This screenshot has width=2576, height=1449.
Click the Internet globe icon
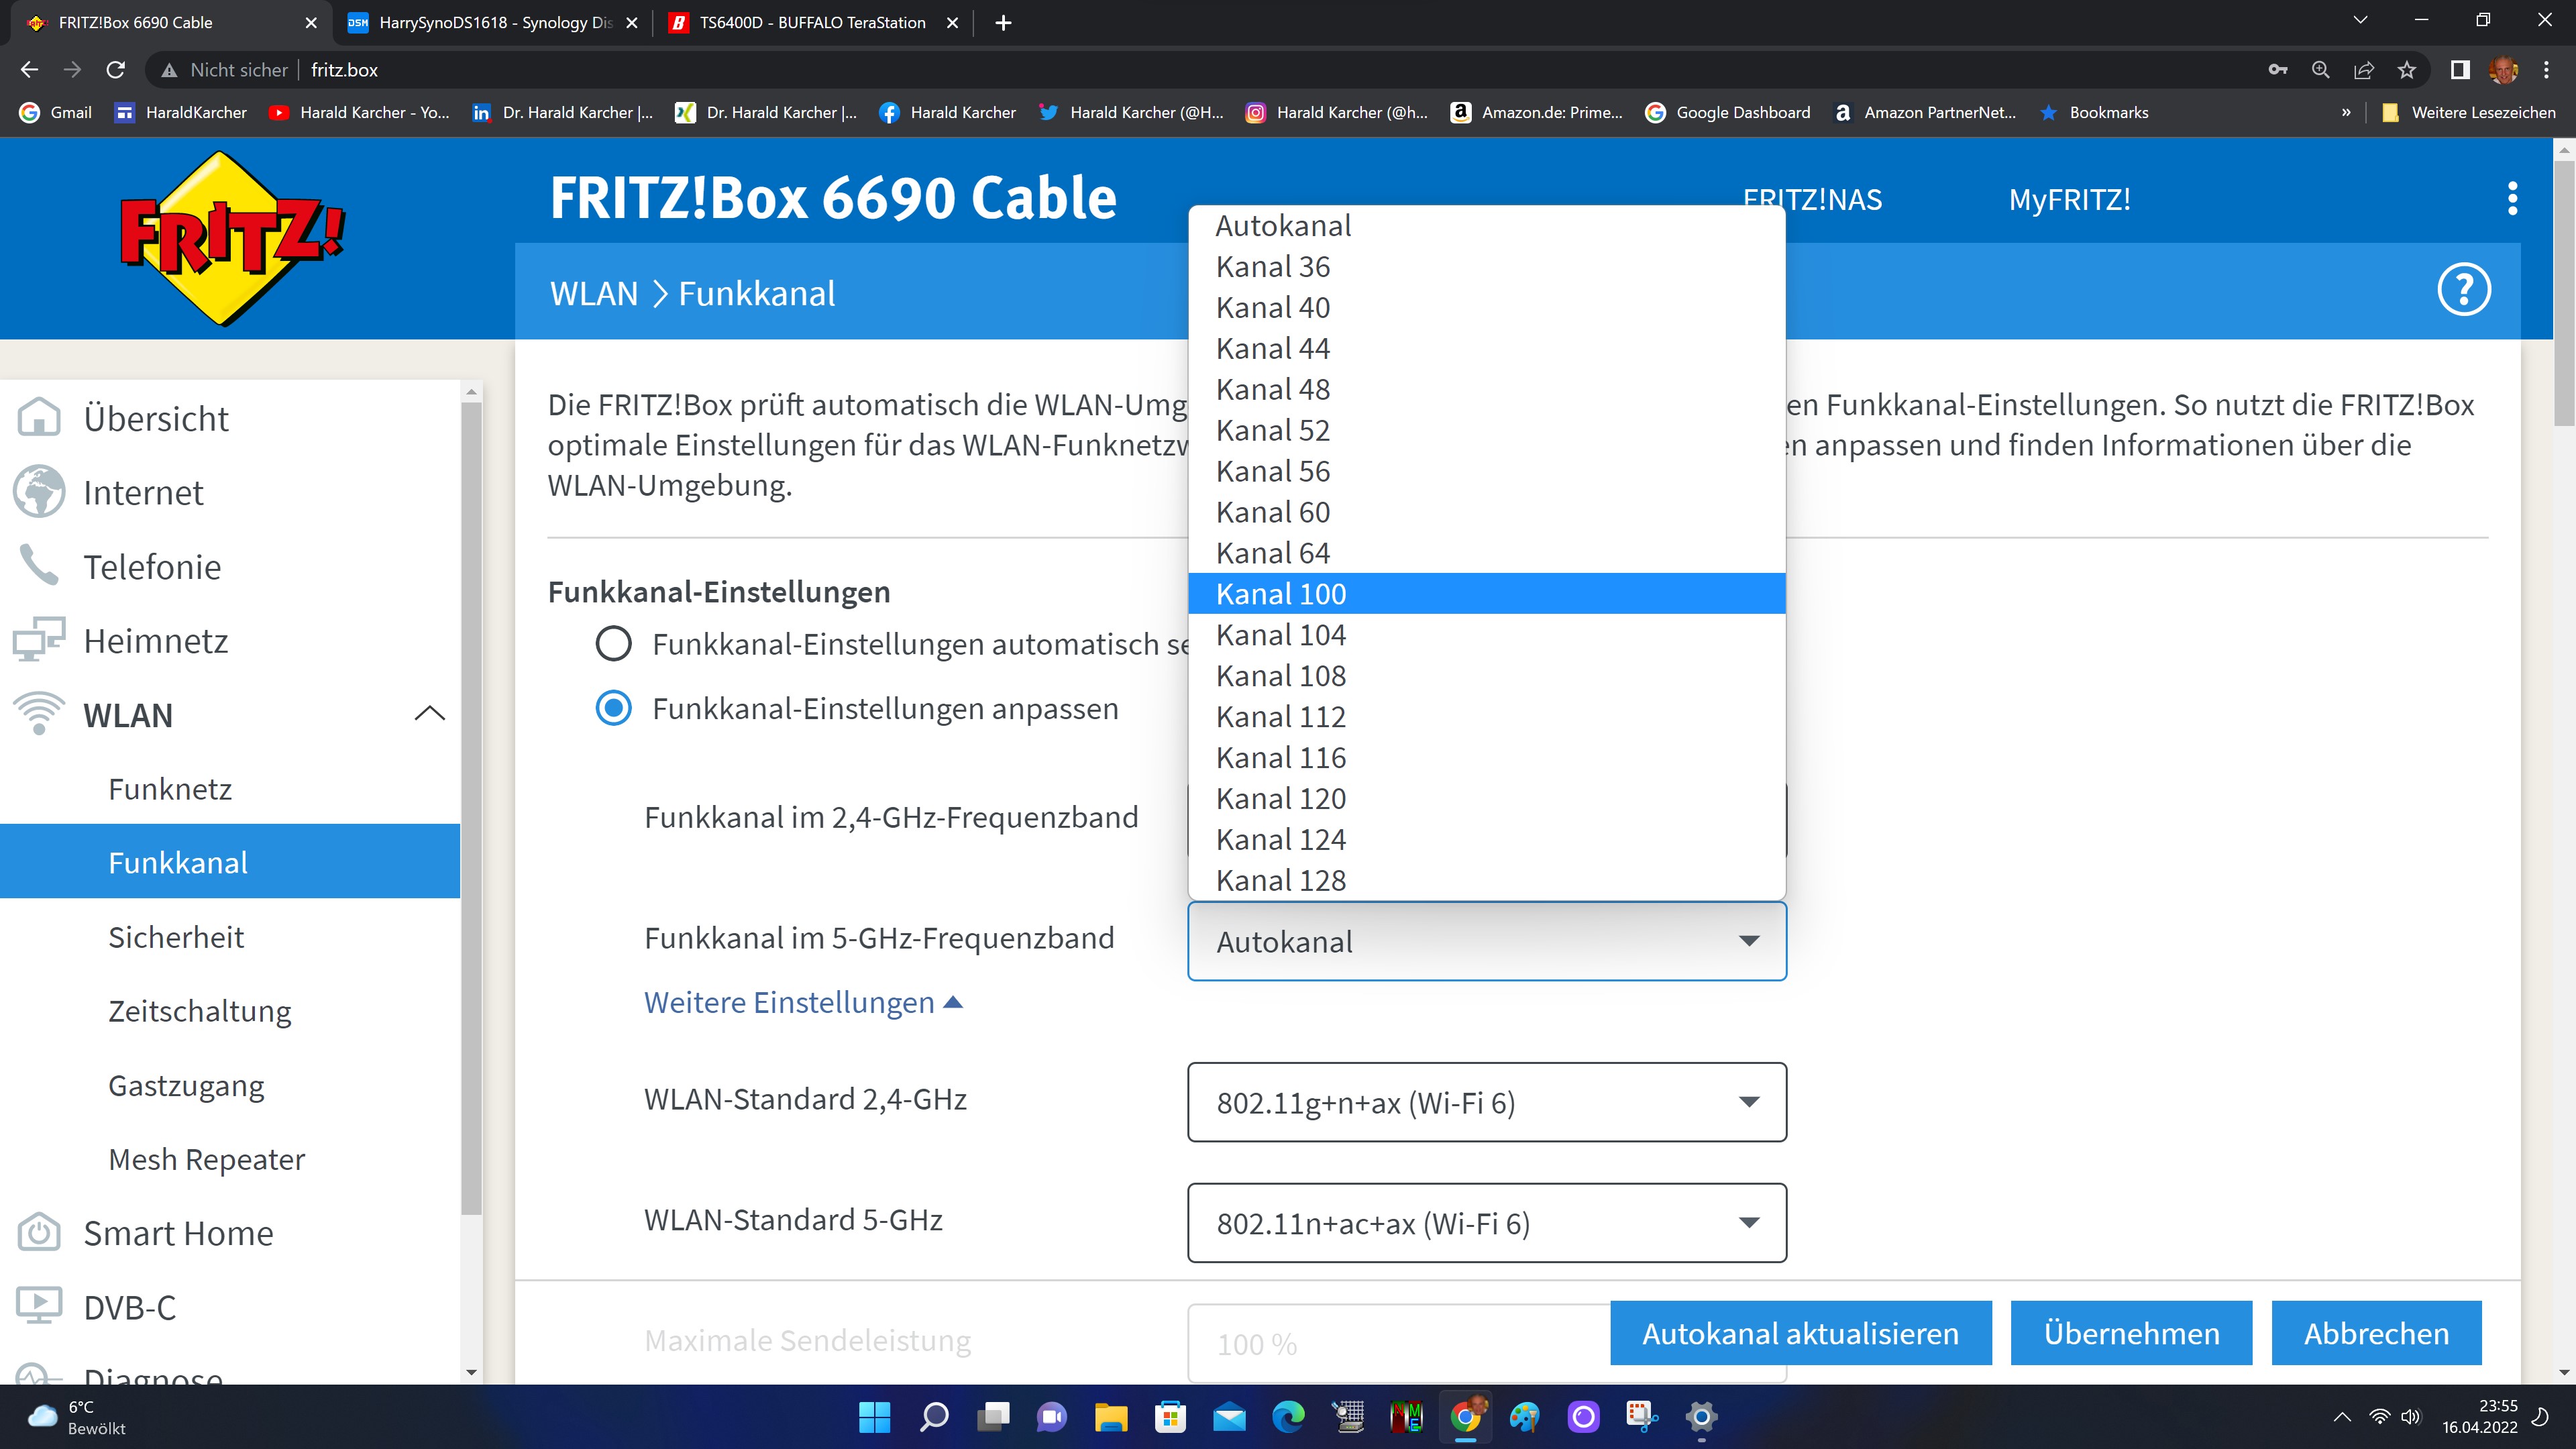[40, 492]
